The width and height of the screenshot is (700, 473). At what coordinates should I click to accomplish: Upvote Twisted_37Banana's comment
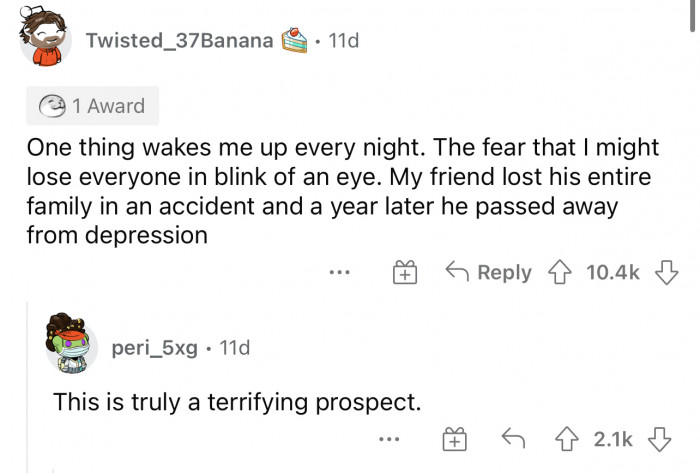point(559,272)
